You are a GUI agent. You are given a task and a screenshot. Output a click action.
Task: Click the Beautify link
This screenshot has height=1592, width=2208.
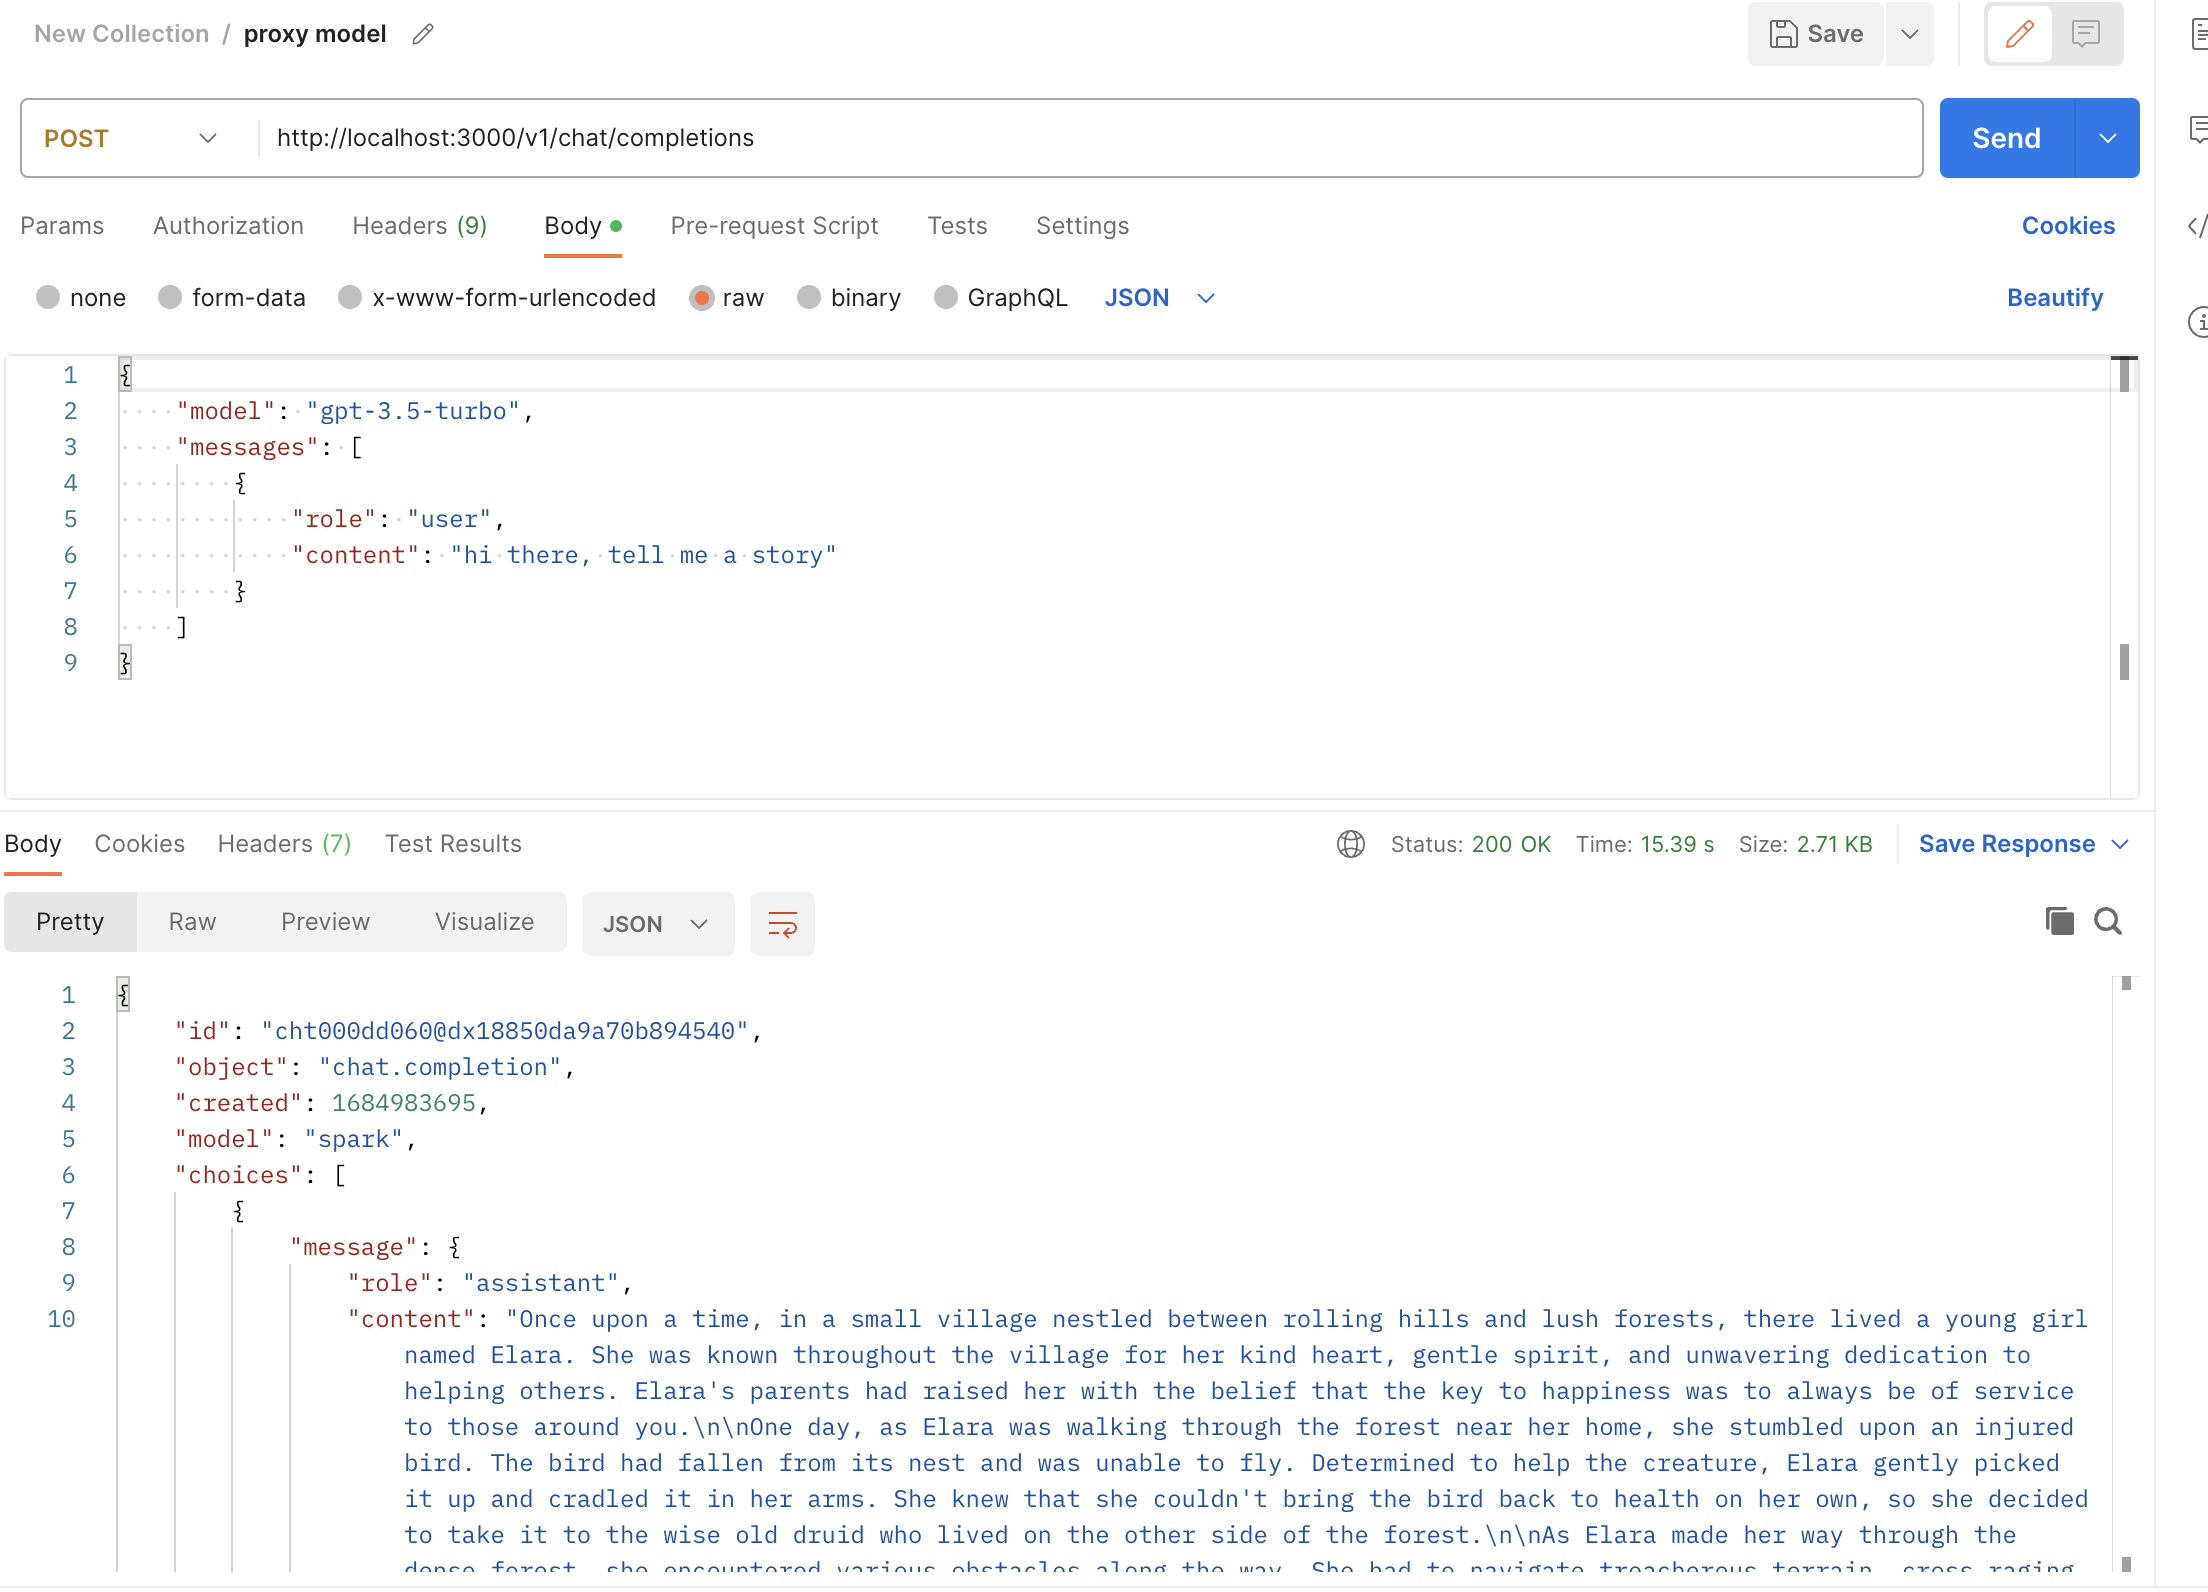tap(2054, 298)
